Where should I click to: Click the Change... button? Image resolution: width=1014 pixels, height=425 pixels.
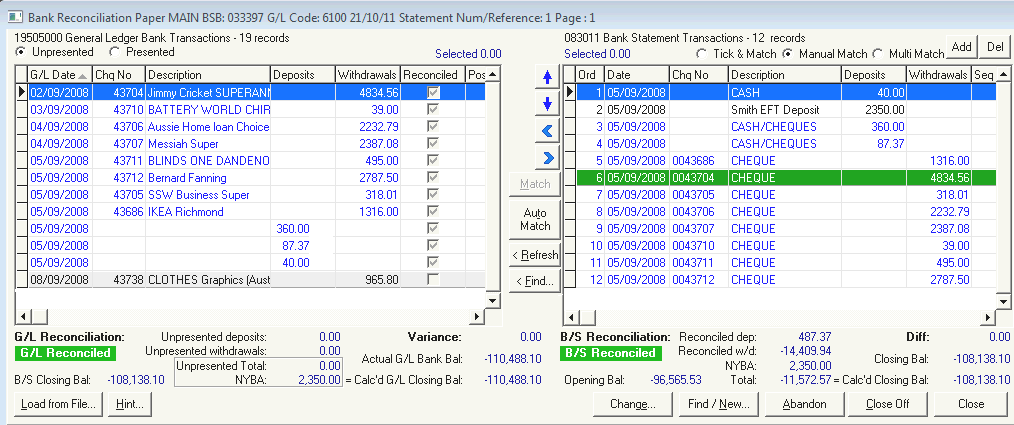pyautogui.click(x=632, y=404)
